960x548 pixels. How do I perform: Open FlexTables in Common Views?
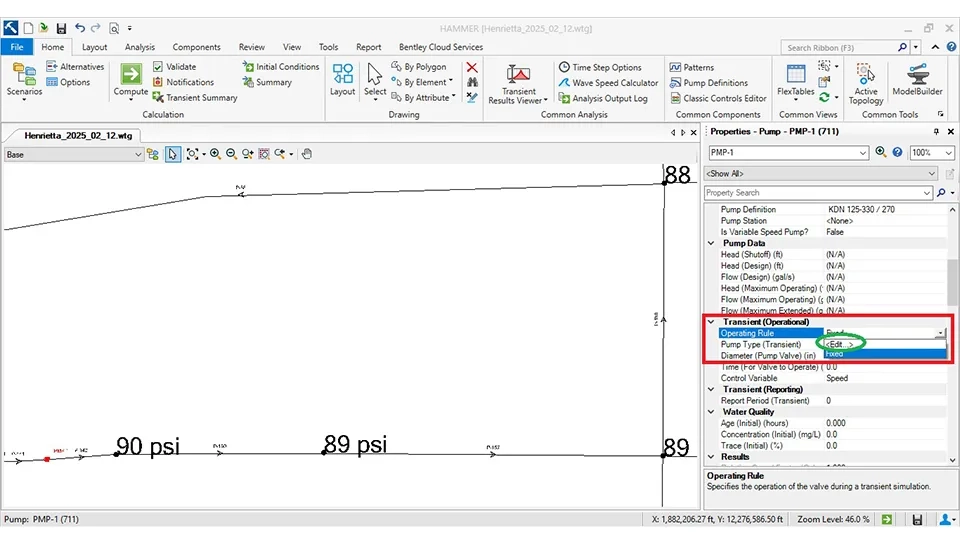click(796, 79)
